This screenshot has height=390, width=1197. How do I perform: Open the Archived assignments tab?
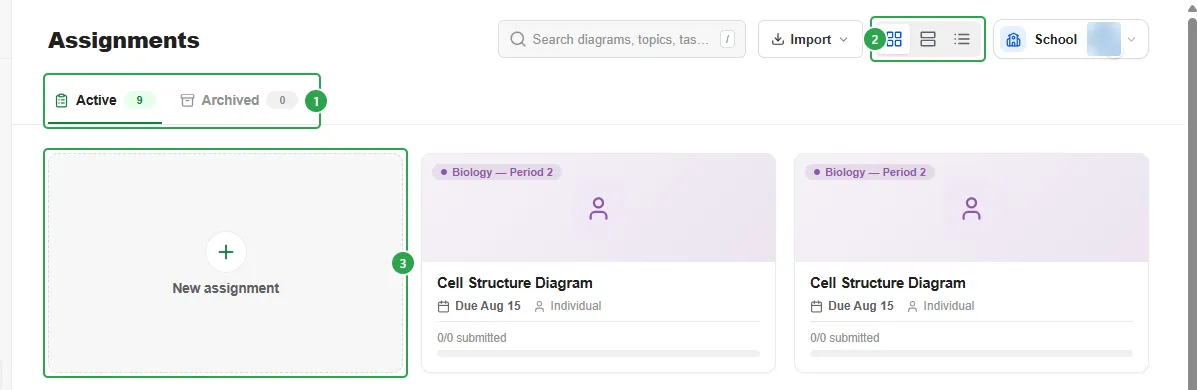[x=238, y=100]
